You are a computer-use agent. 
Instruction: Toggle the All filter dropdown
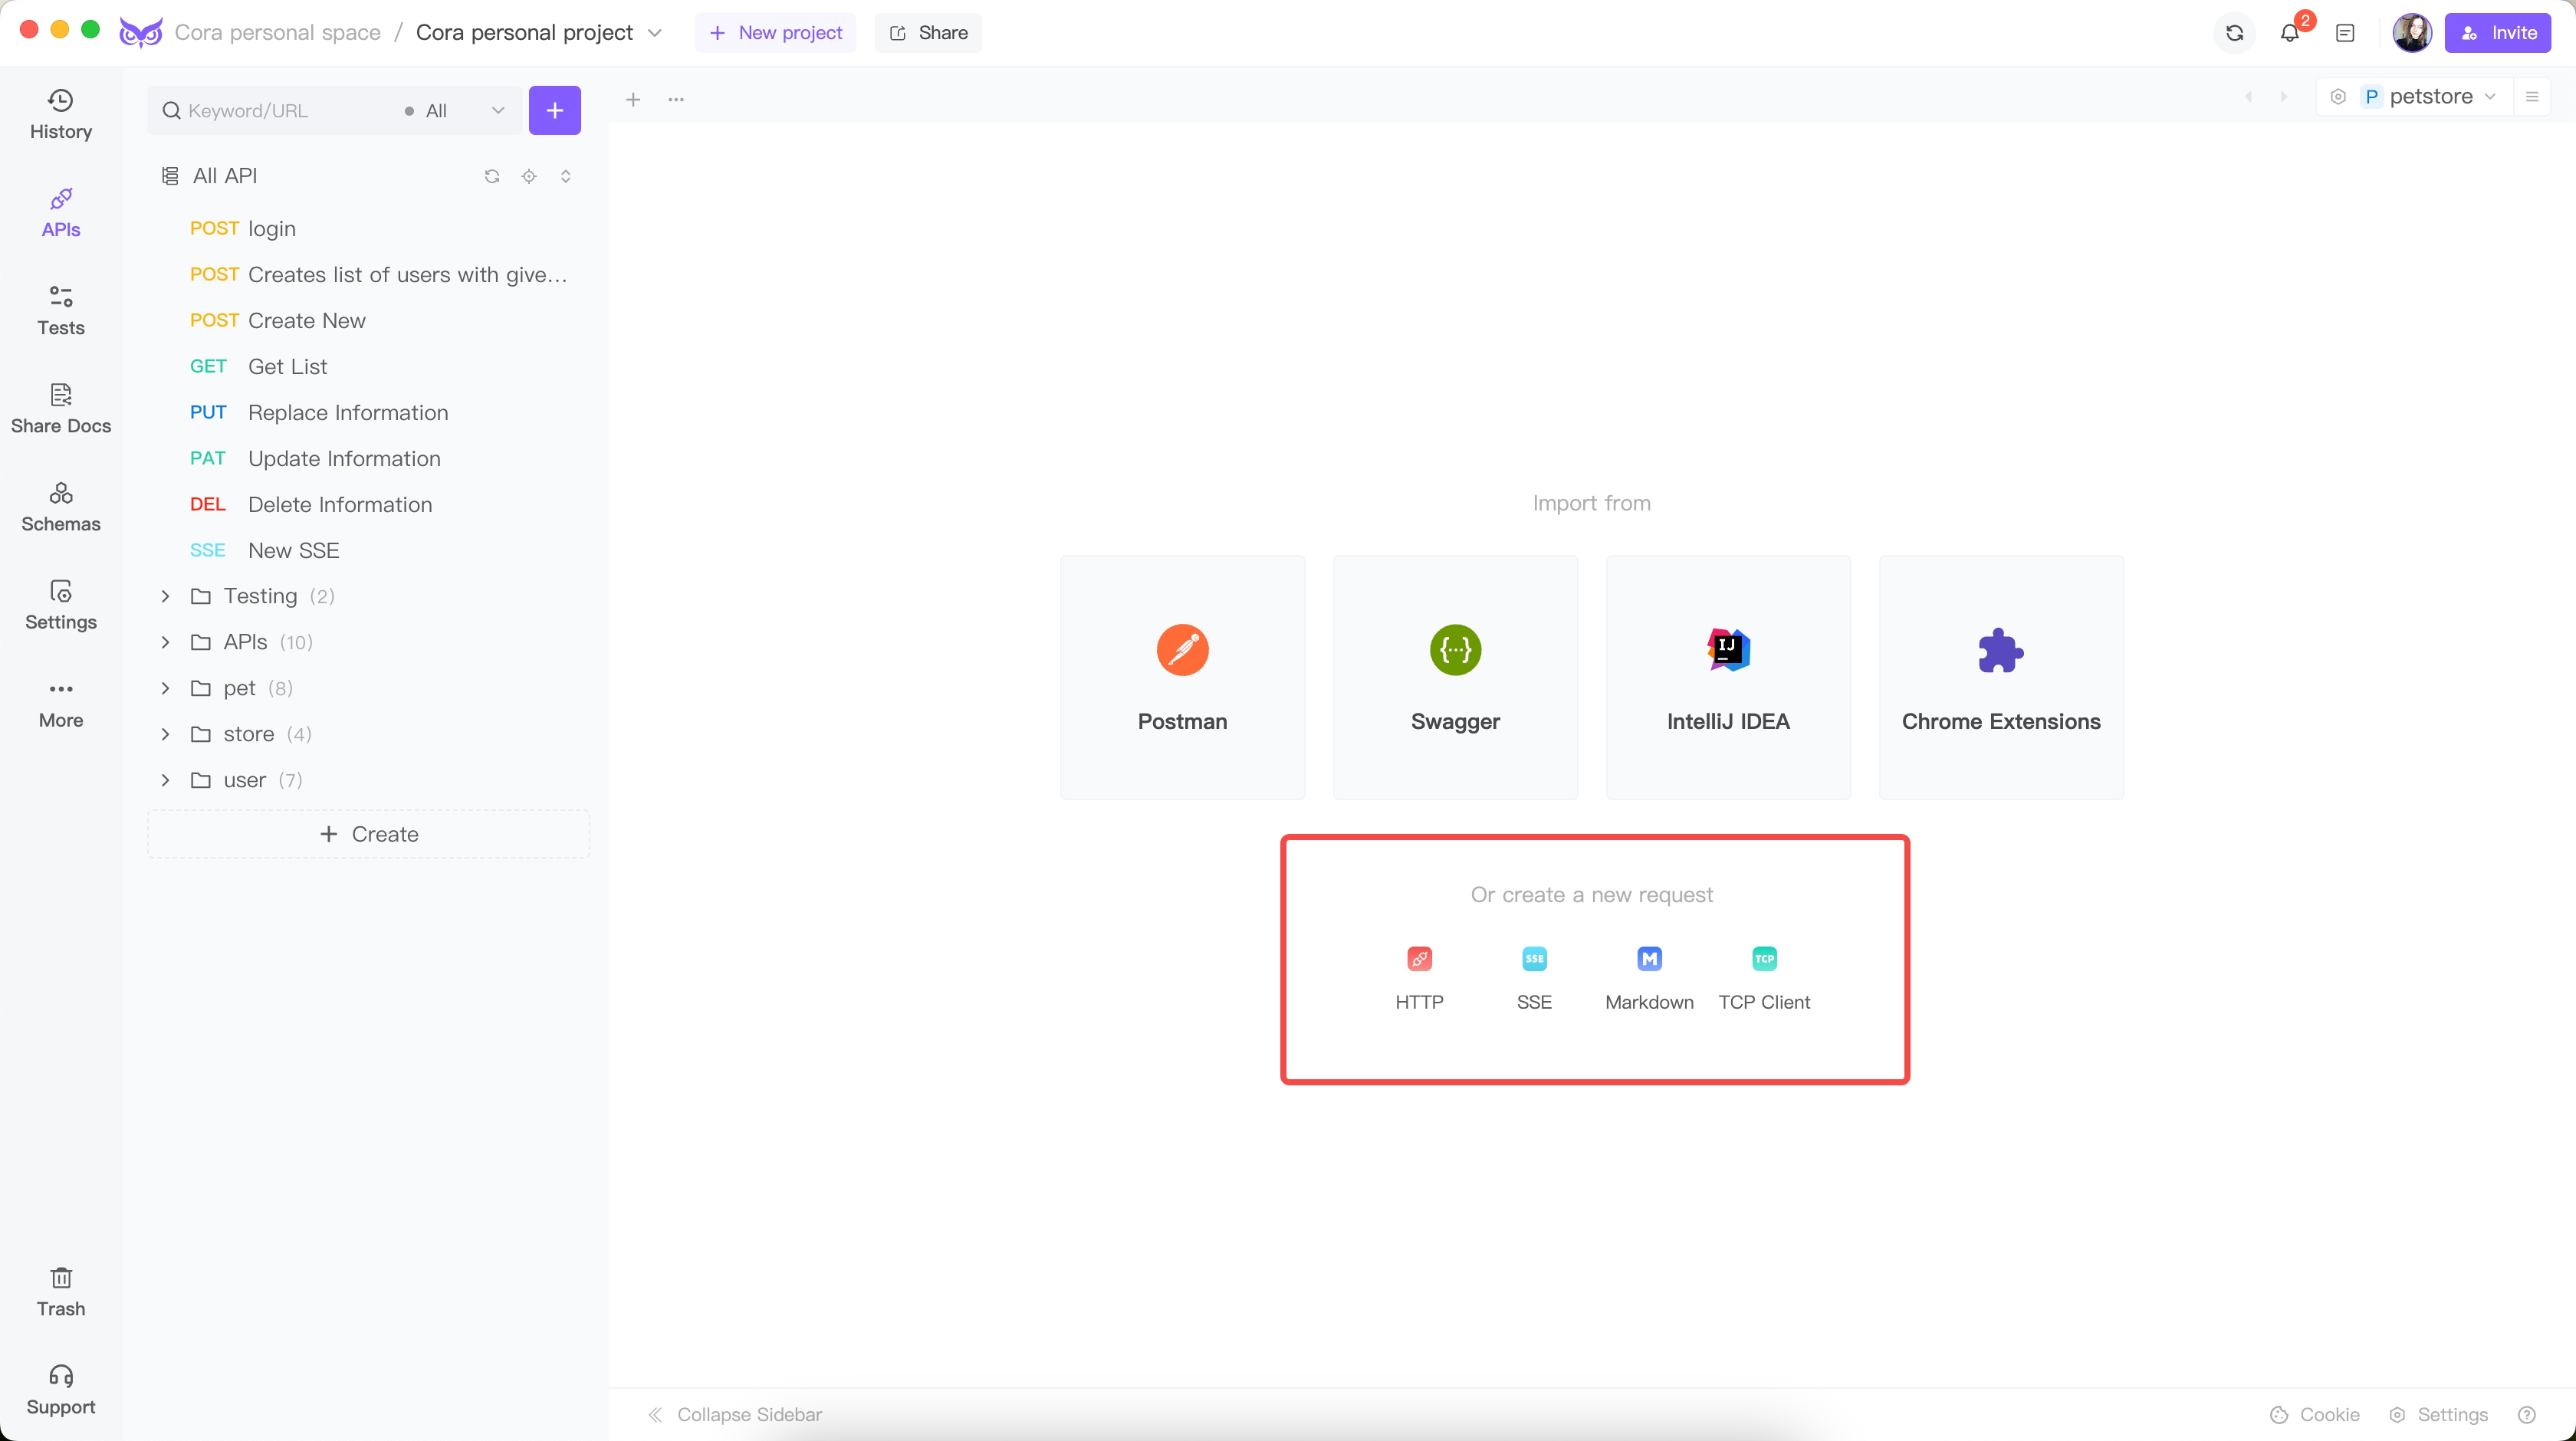[456, 110]
